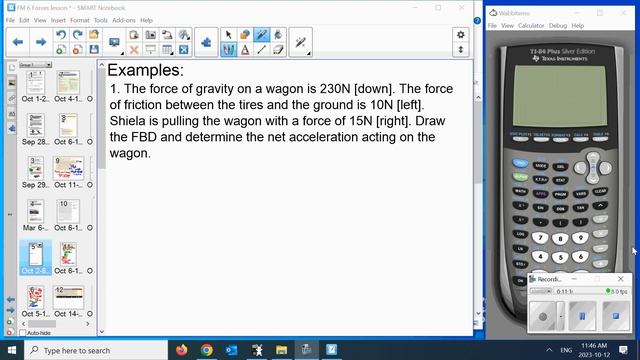Select the MODE key on calculator
The height and width of the screenshot is (360, 640).
(540, 166)
